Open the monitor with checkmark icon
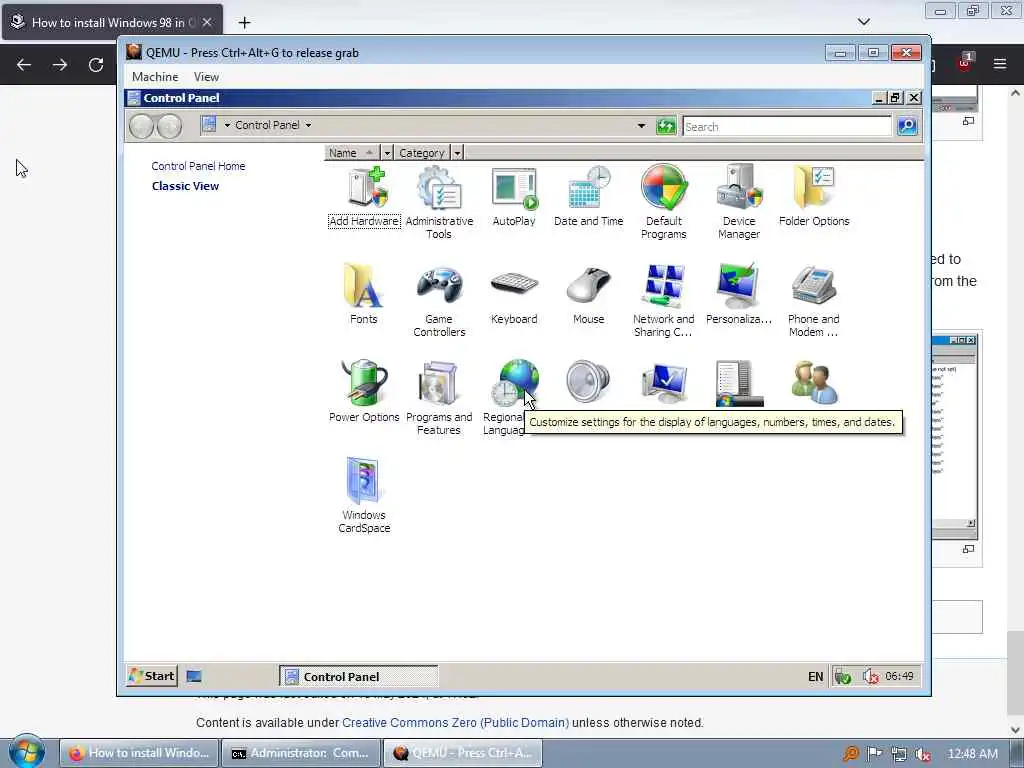The width and height of the screenshot is (1024, 768). (664, 384)
